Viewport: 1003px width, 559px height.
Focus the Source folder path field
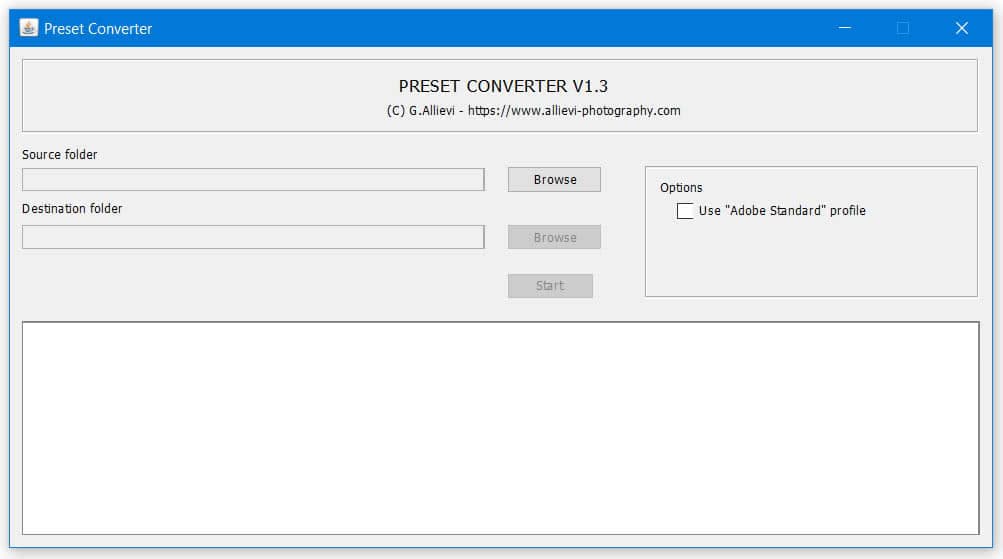tap(253, 180)
